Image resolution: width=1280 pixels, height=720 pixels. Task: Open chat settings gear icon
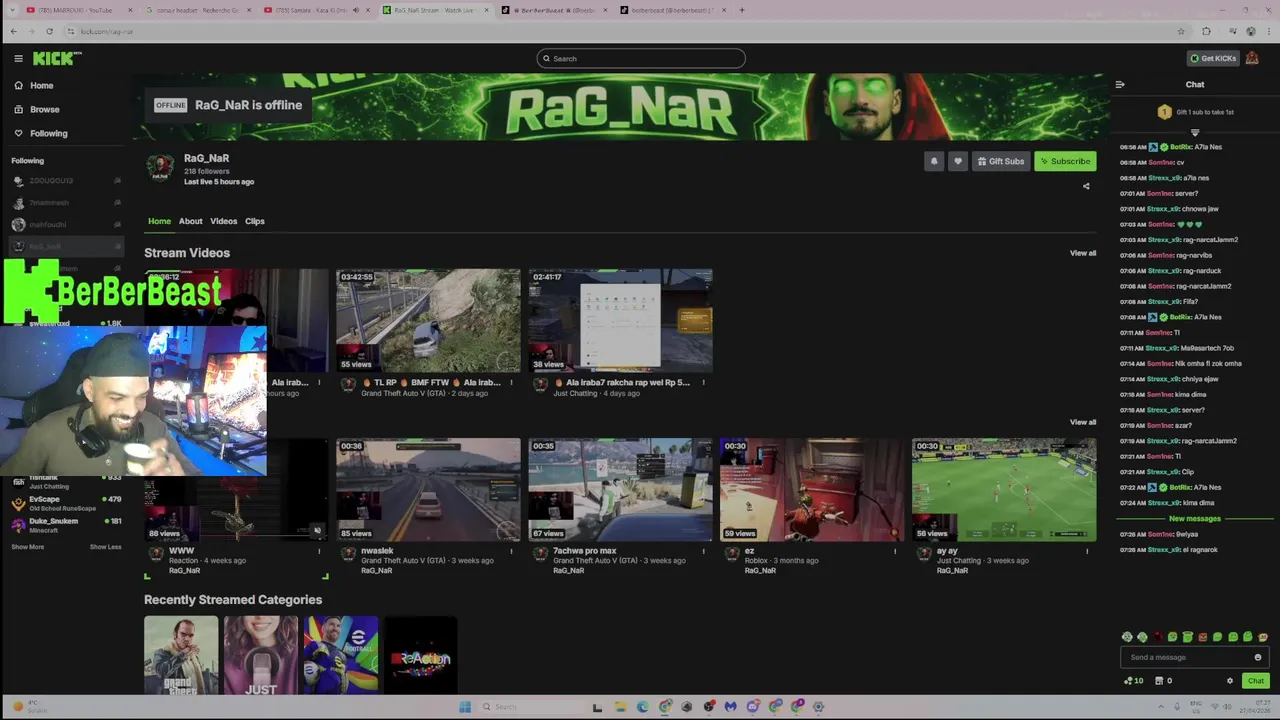pyautogui.click(x=1230, y=681)
